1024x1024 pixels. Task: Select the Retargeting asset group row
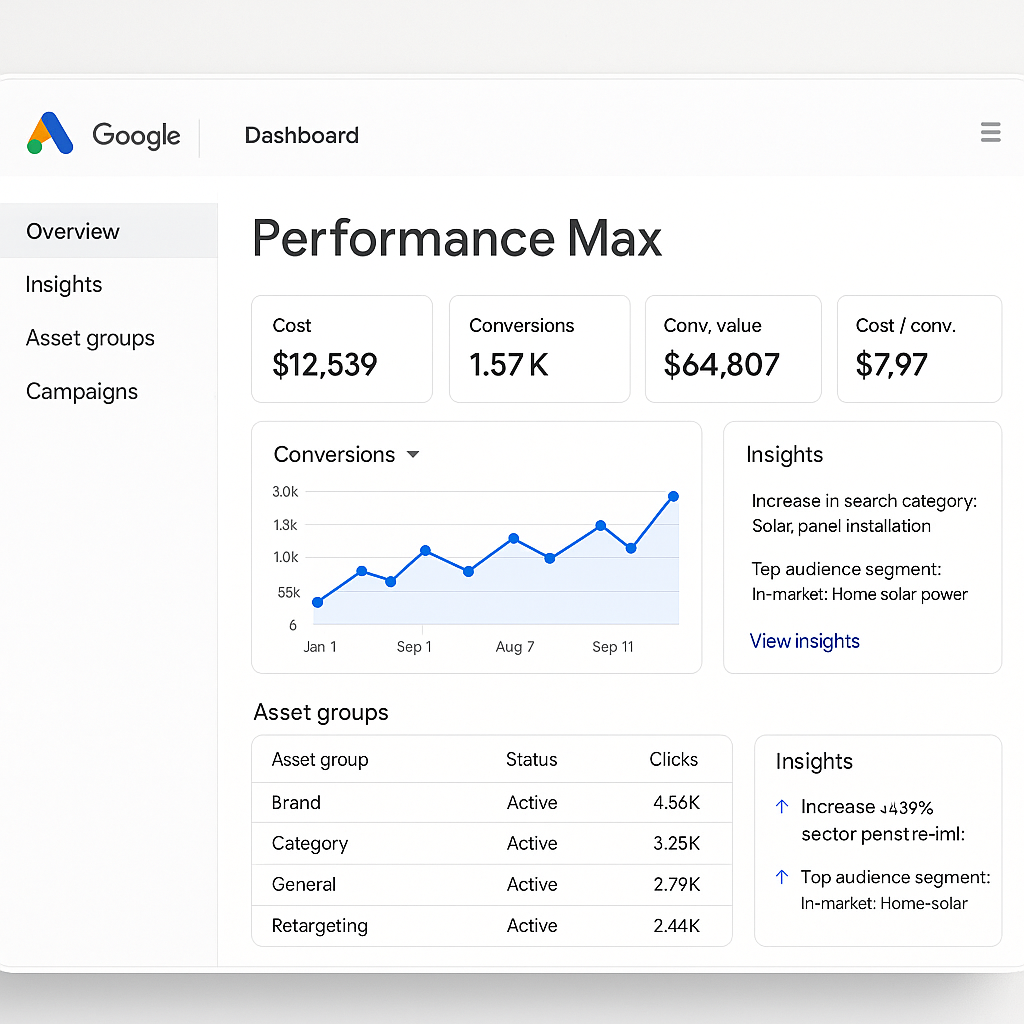(x=490, y=926)
